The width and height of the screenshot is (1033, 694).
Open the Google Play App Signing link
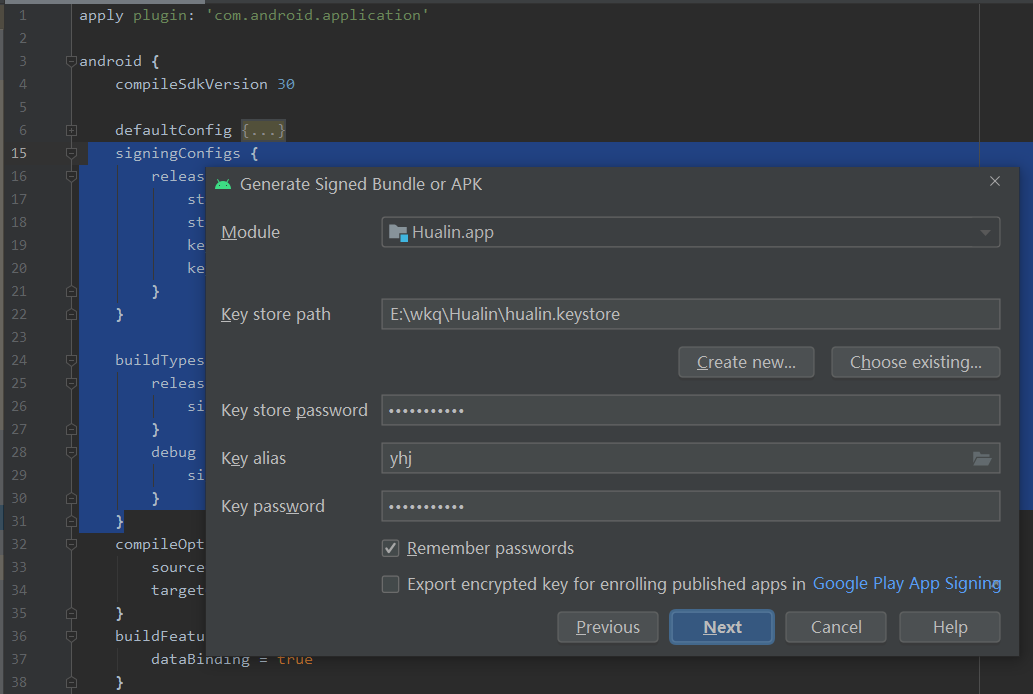point(906,584)
